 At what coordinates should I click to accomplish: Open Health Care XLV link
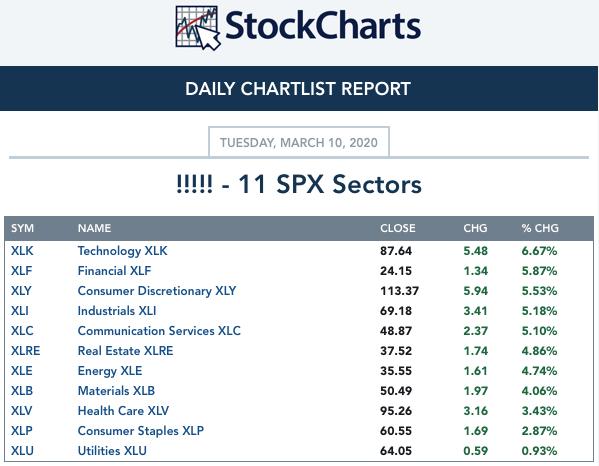(123, 411)
